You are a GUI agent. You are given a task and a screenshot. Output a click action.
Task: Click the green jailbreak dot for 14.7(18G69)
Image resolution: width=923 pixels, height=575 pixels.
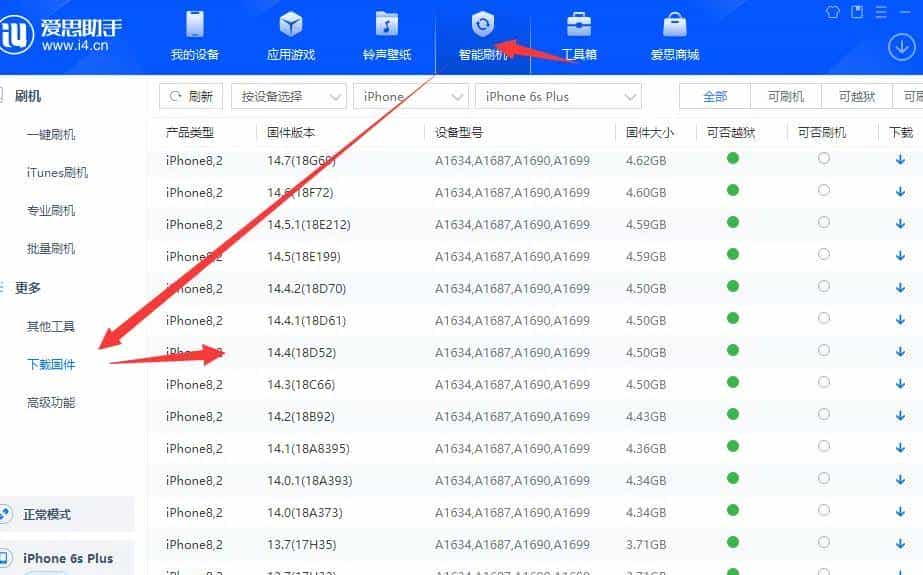point(733,158)
